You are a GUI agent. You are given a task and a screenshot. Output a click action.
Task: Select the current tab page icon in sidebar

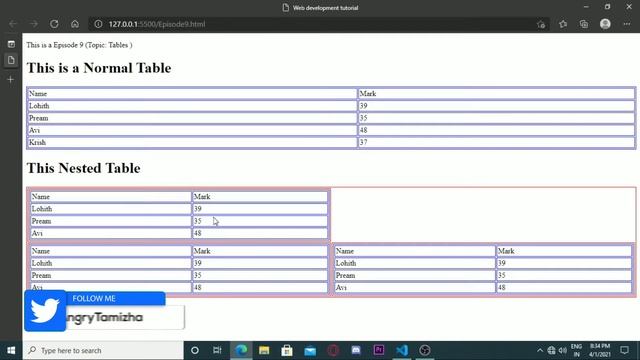(11, 60)
